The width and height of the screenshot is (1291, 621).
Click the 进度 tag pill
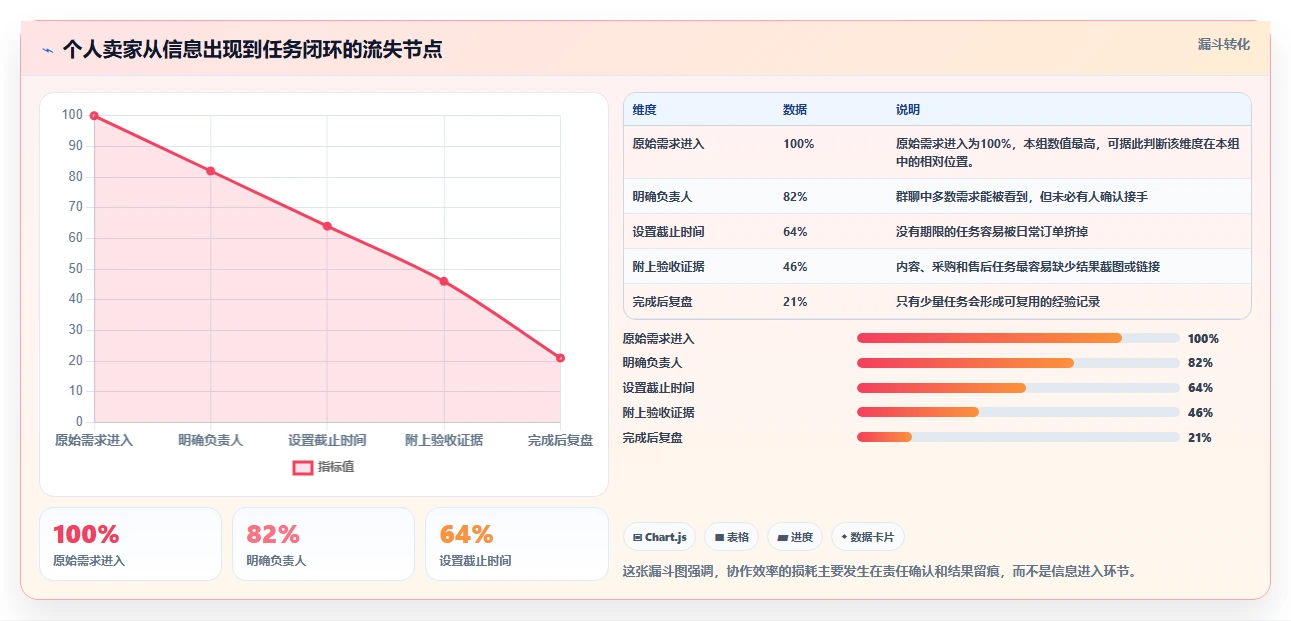click(x=795, y=537)
